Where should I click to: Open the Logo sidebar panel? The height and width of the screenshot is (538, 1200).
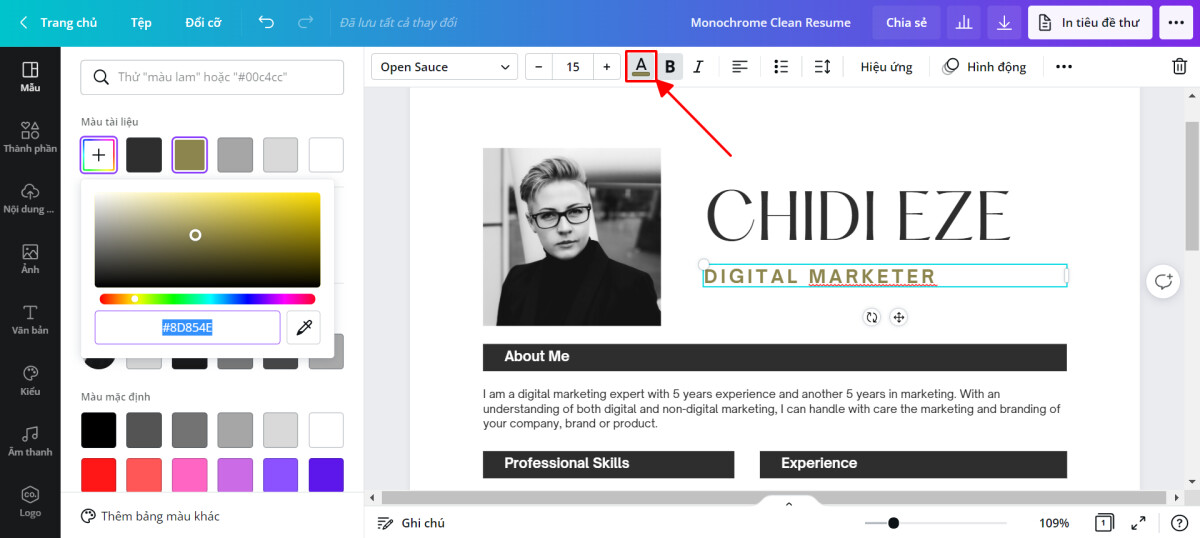point(30,502)
